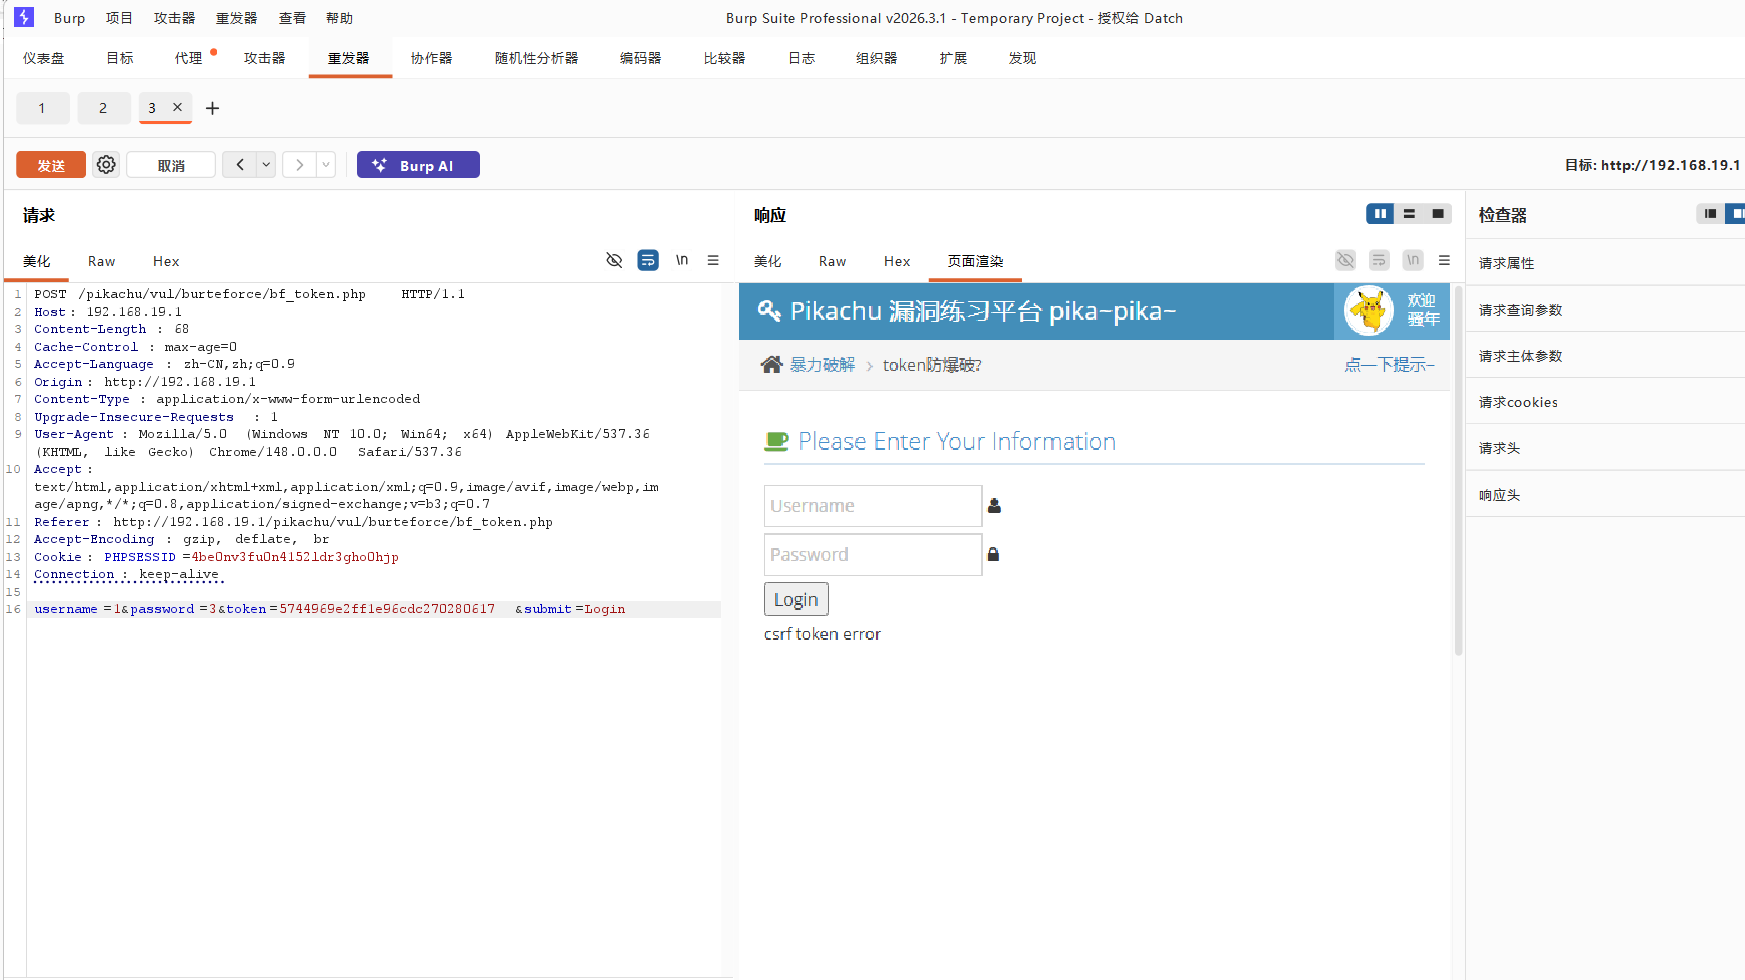1745x980 pixels.
Task: Click the Pikachu platform key logo icon
Action: [769, 311]
